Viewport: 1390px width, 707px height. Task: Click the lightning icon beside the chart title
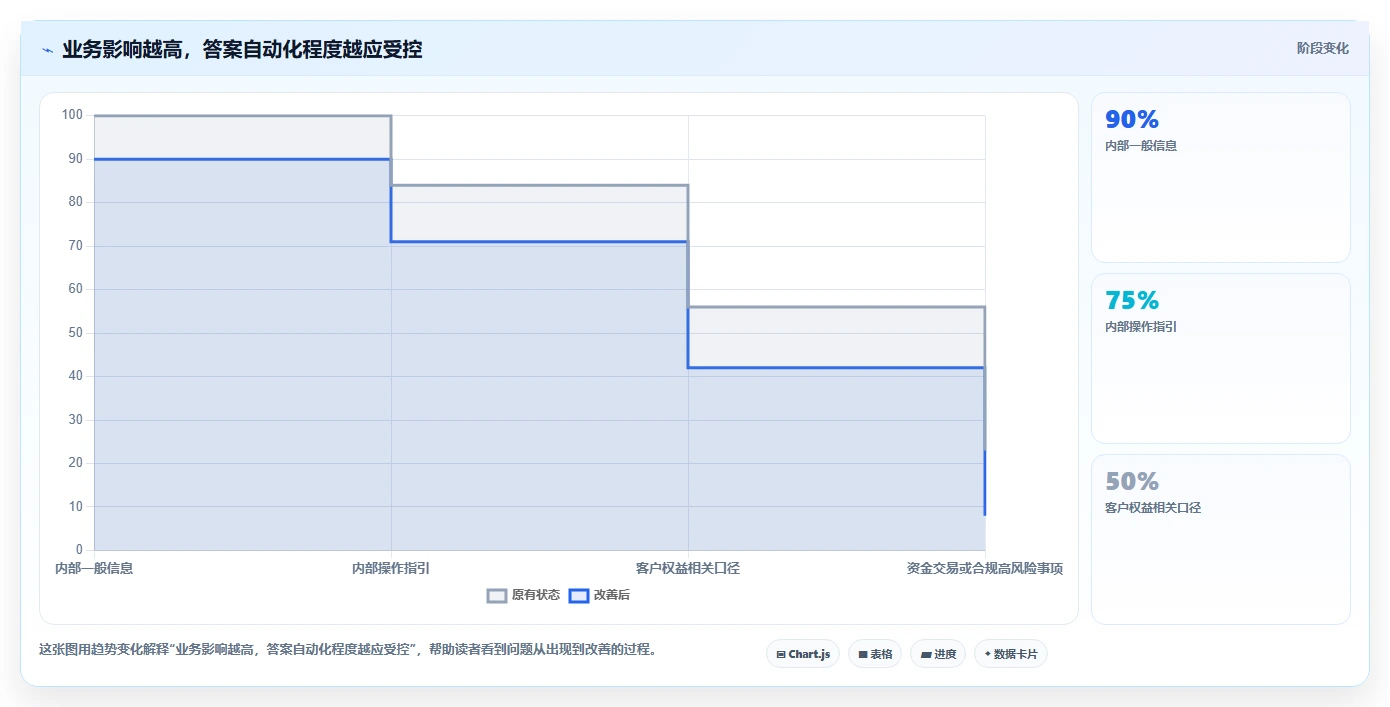47,49
